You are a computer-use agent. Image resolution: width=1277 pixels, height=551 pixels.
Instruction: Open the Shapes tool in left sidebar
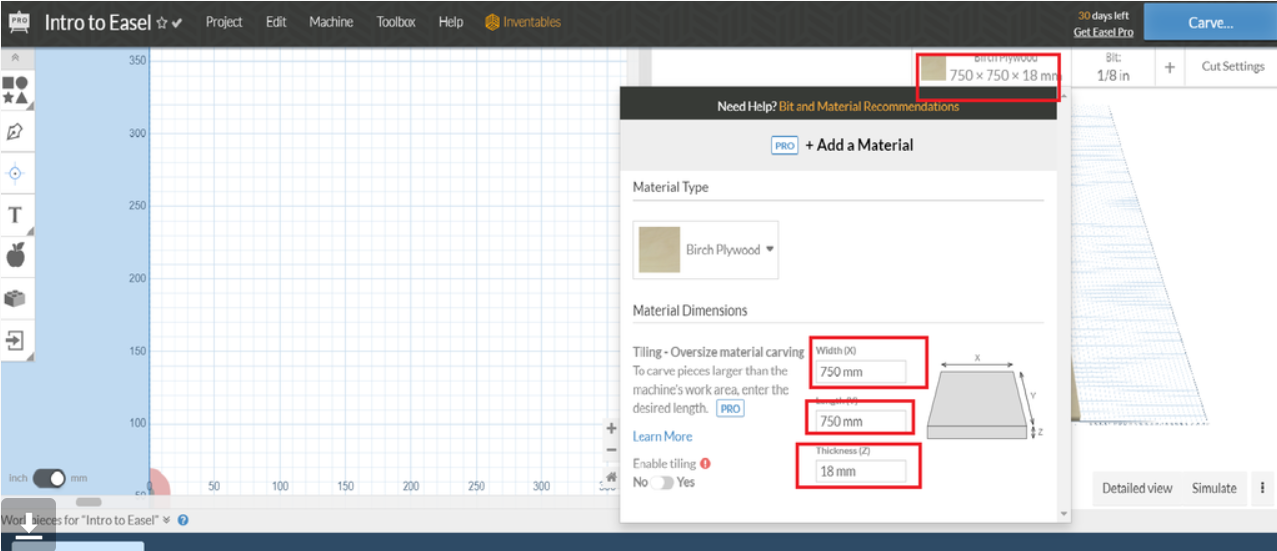[x=15, y=90]
